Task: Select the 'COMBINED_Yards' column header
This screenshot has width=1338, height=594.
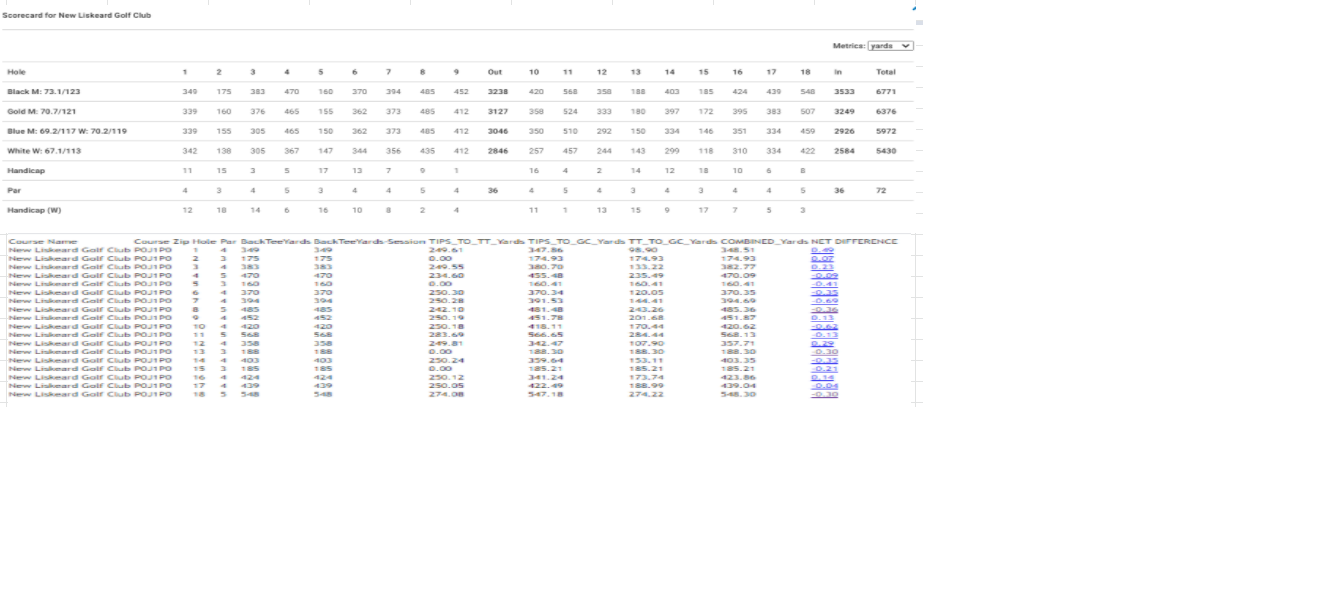Action: coord(764,241)
